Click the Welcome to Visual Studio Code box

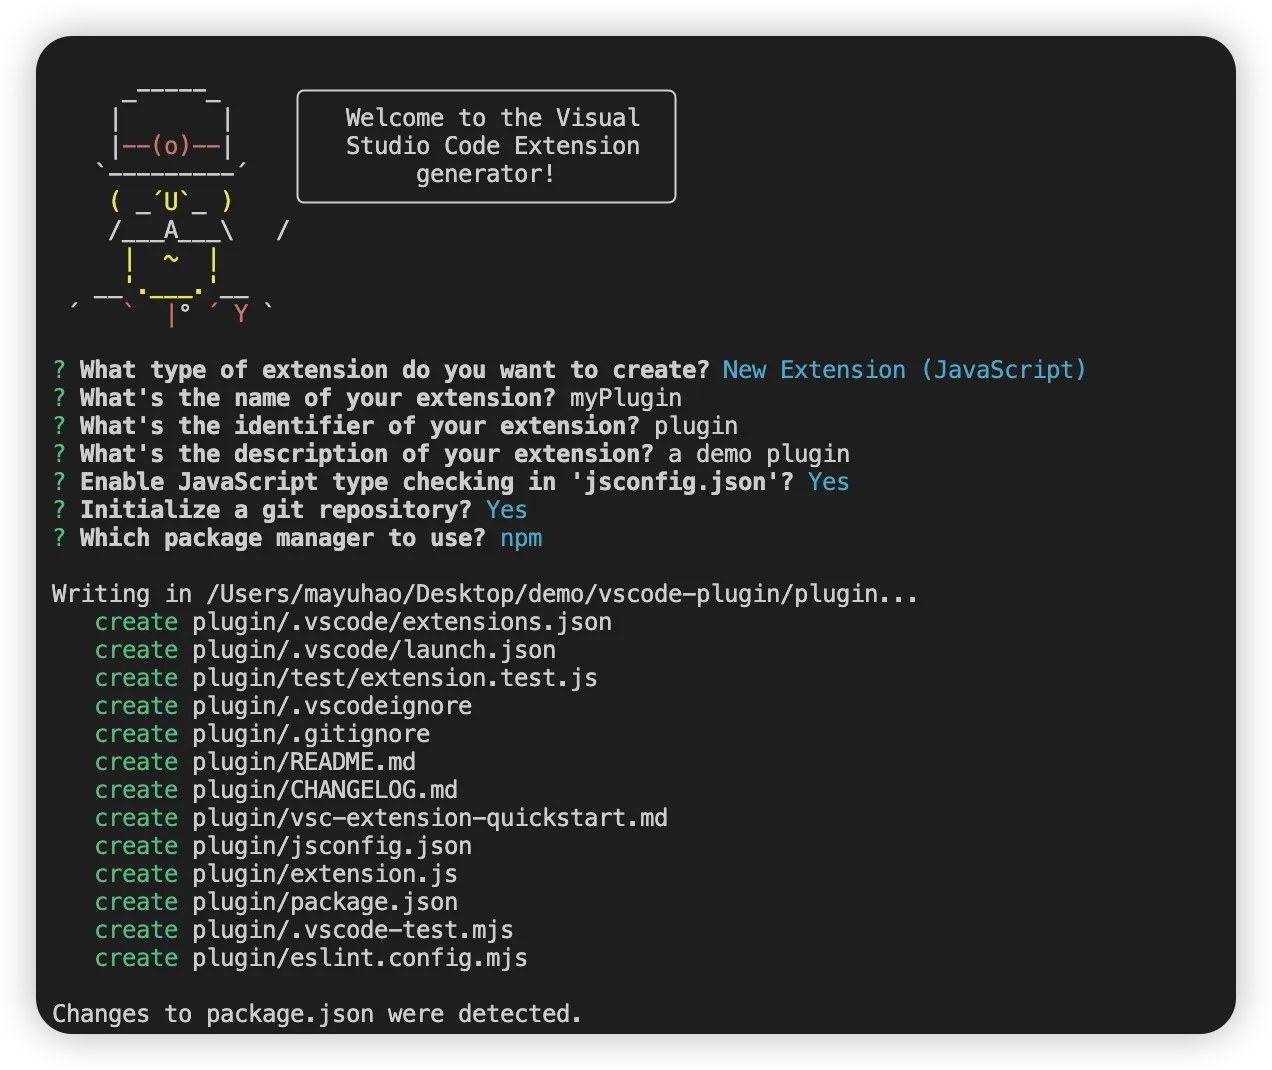coord(487,146)
